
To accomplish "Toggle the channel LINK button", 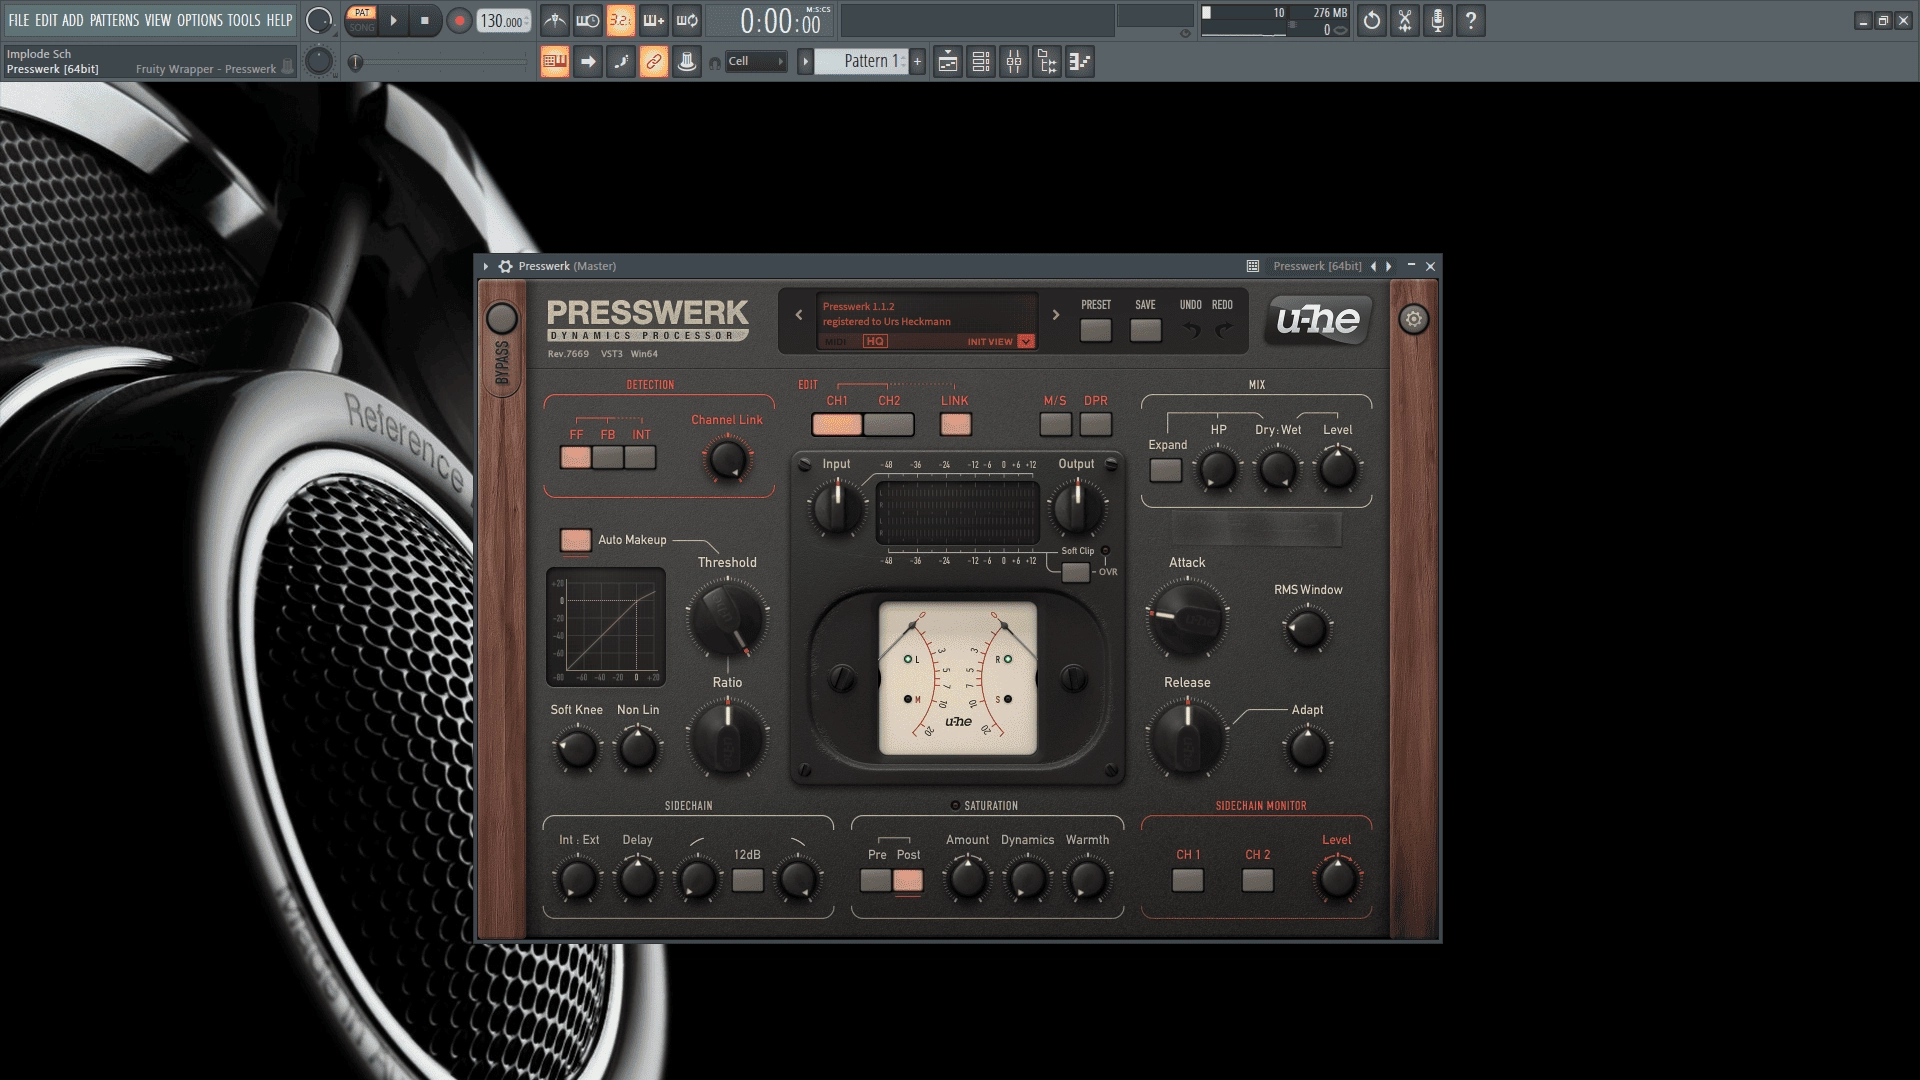I will (x=956, y=424).
